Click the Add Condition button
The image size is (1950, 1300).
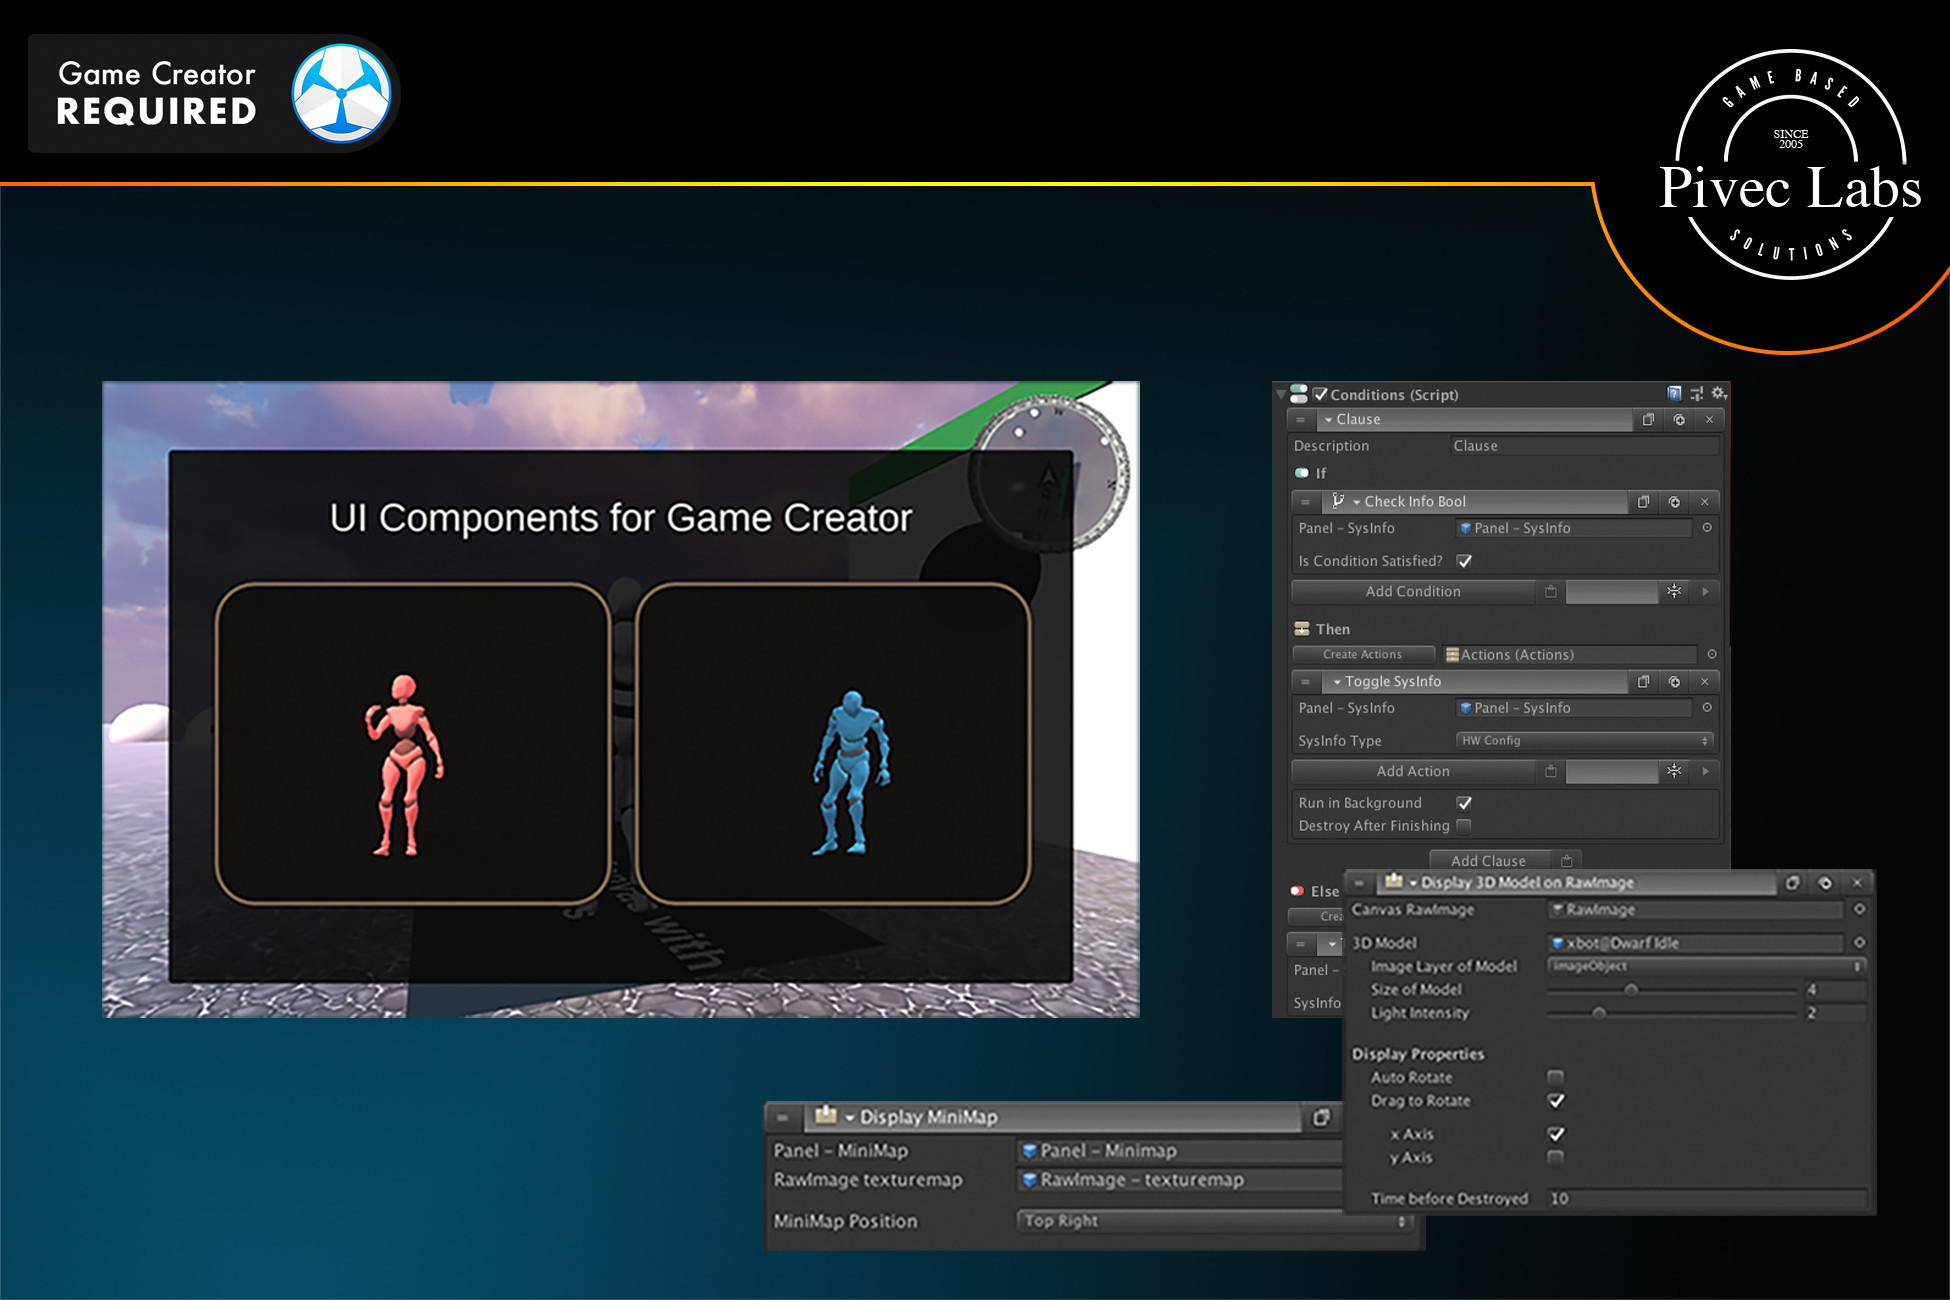(x=1413, y=592)
